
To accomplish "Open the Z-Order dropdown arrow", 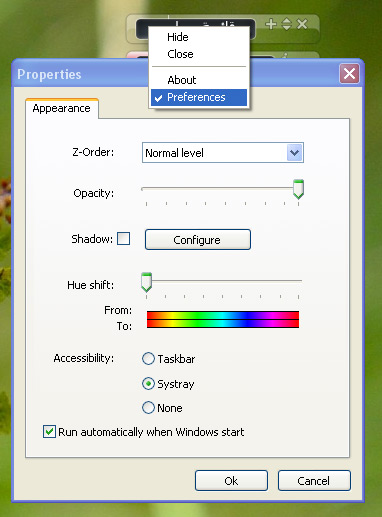I will [x=295, y=153].
